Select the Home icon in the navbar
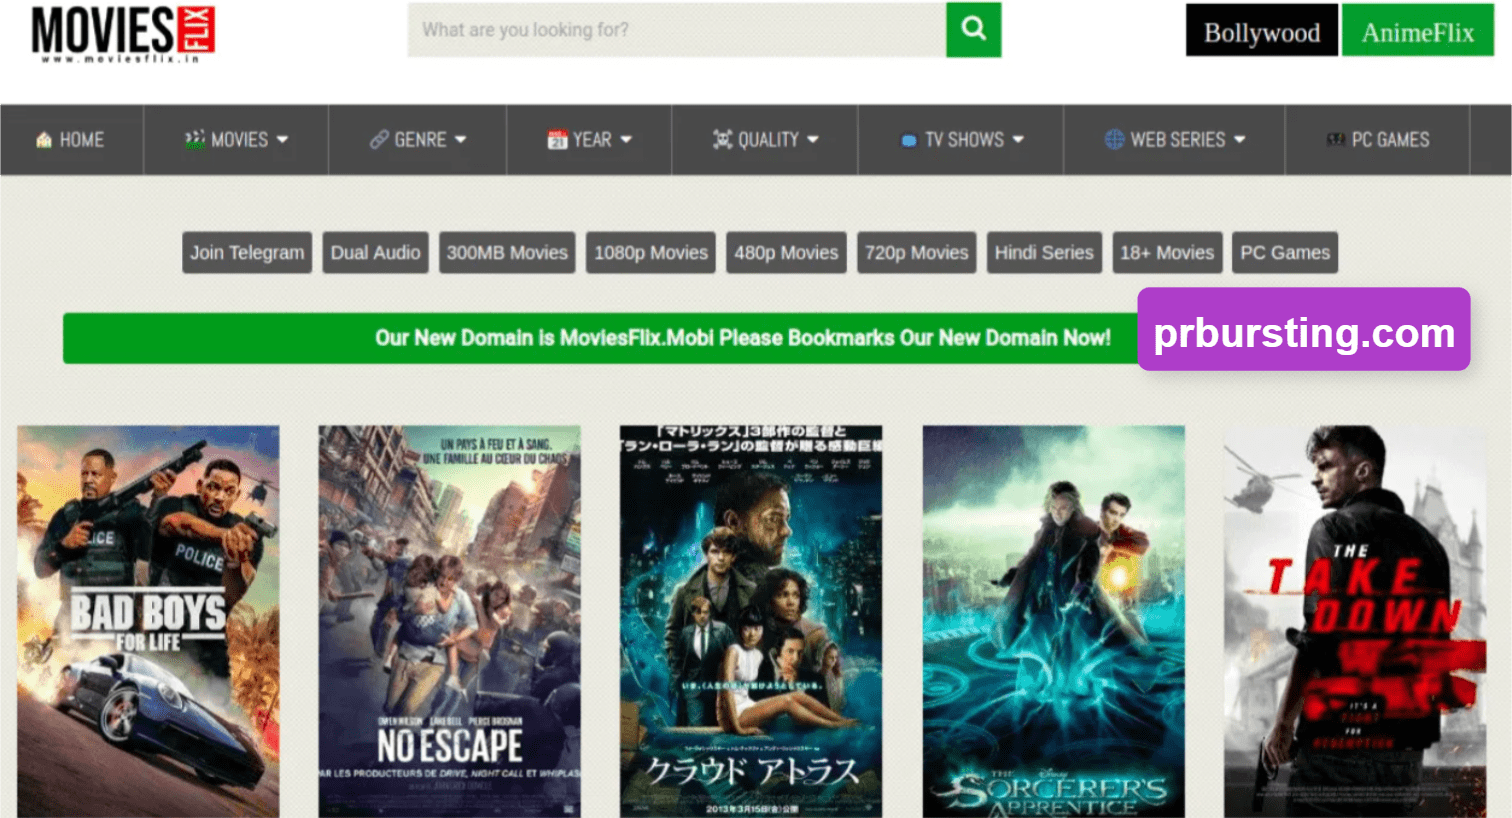Viewport: 1512px width, 818px height. pos(43,140)
